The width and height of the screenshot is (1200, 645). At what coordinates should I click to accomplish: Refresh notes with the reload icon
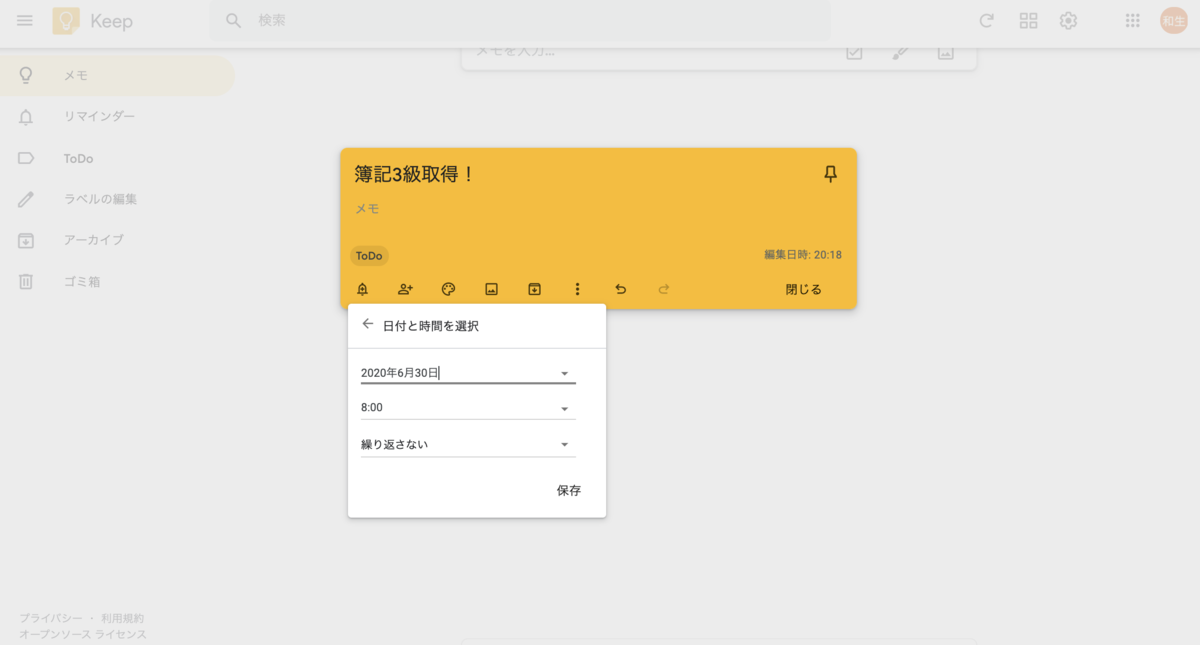[986, 21]
